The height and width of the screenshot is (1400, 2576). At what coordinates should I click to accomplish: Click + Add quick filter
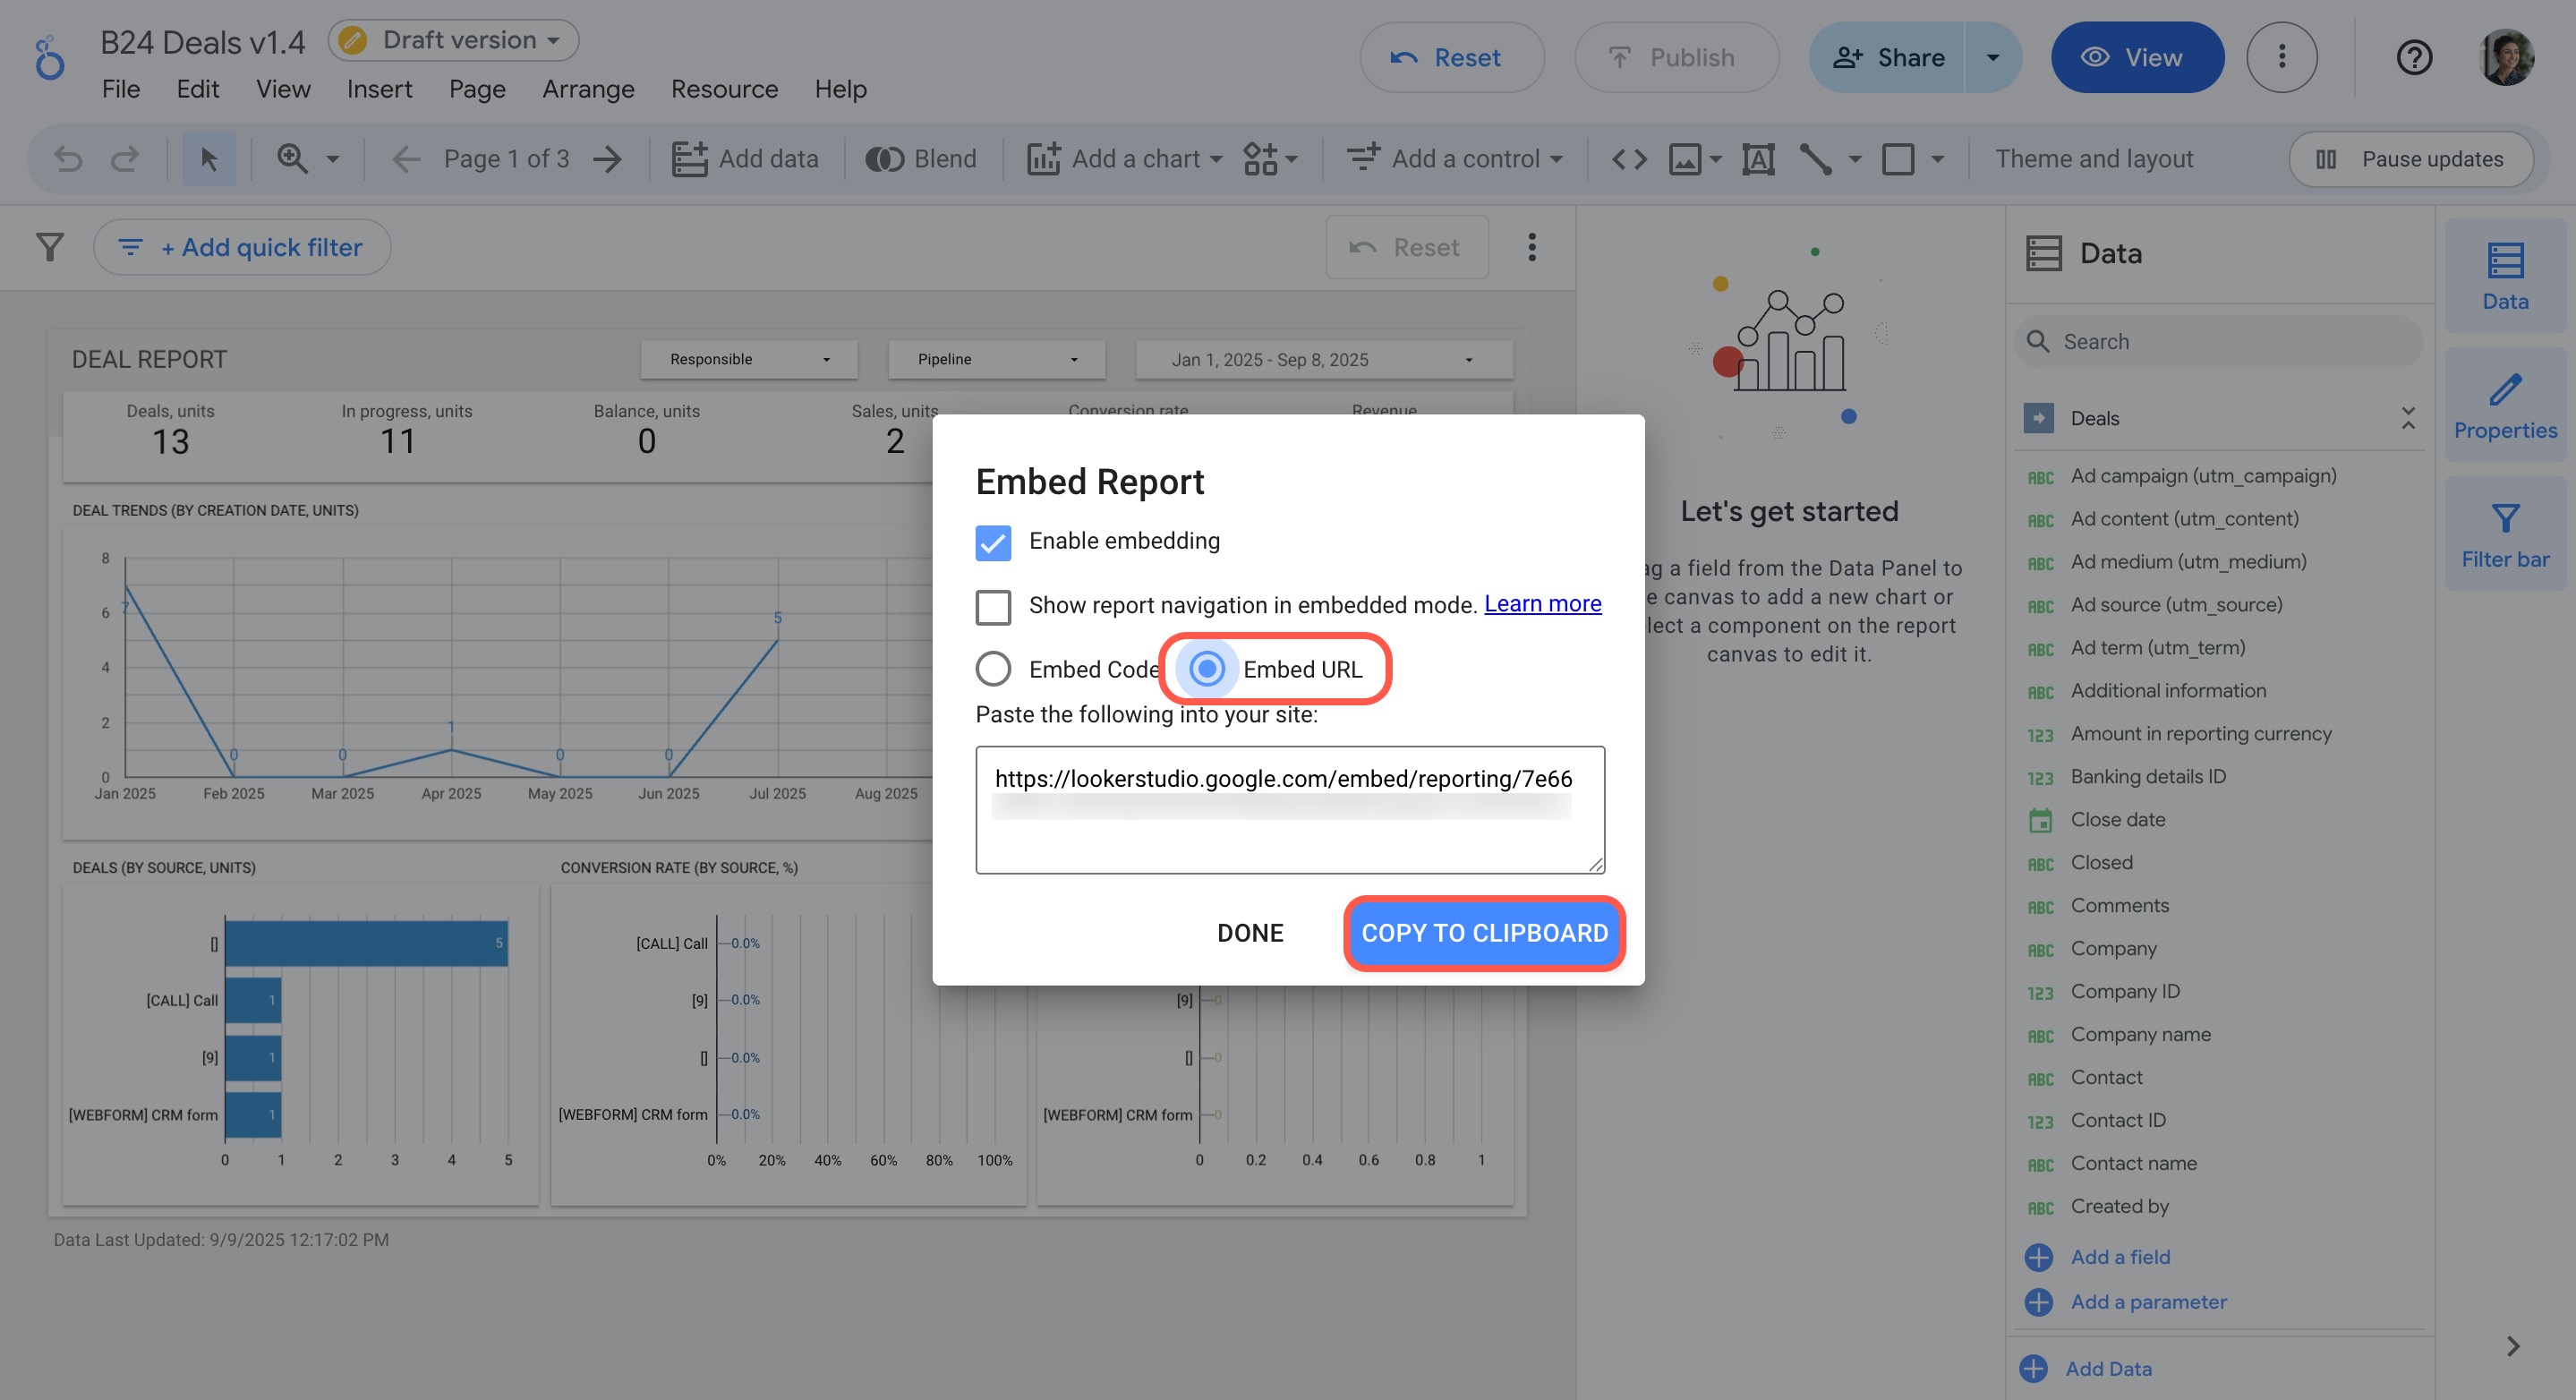pos(242,247)
